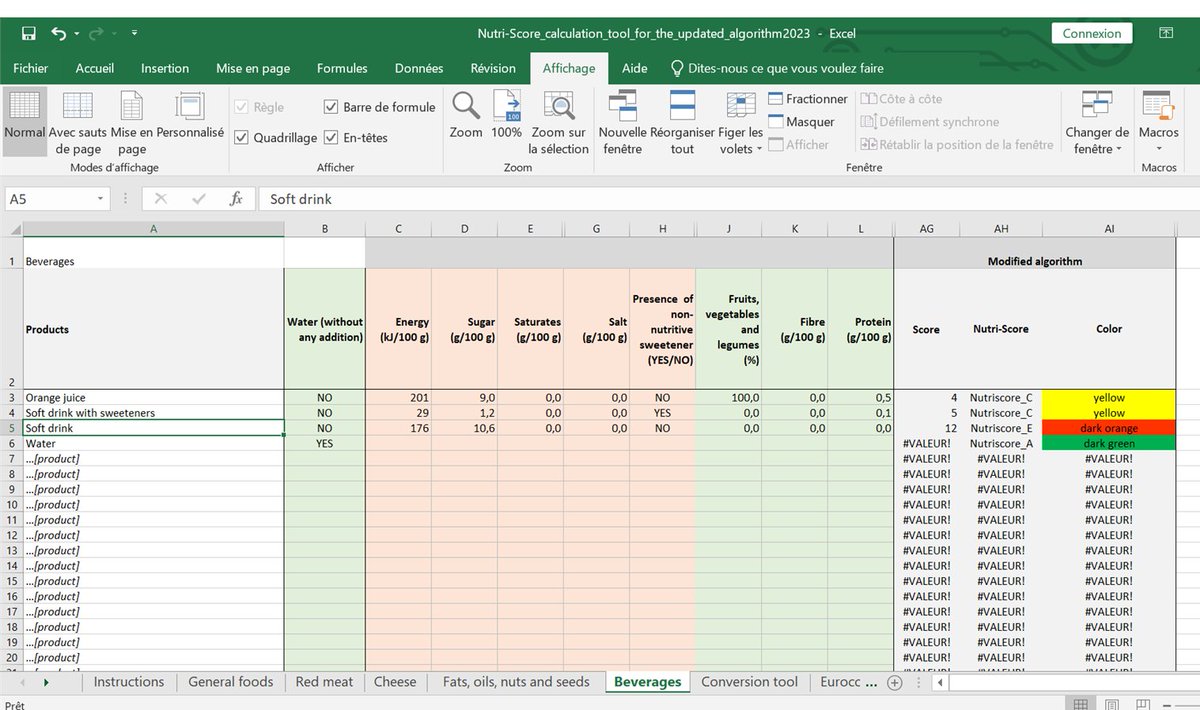Open the Formules ribbon tab
The image size is (1200, 710).
click(x=342, y=68)
